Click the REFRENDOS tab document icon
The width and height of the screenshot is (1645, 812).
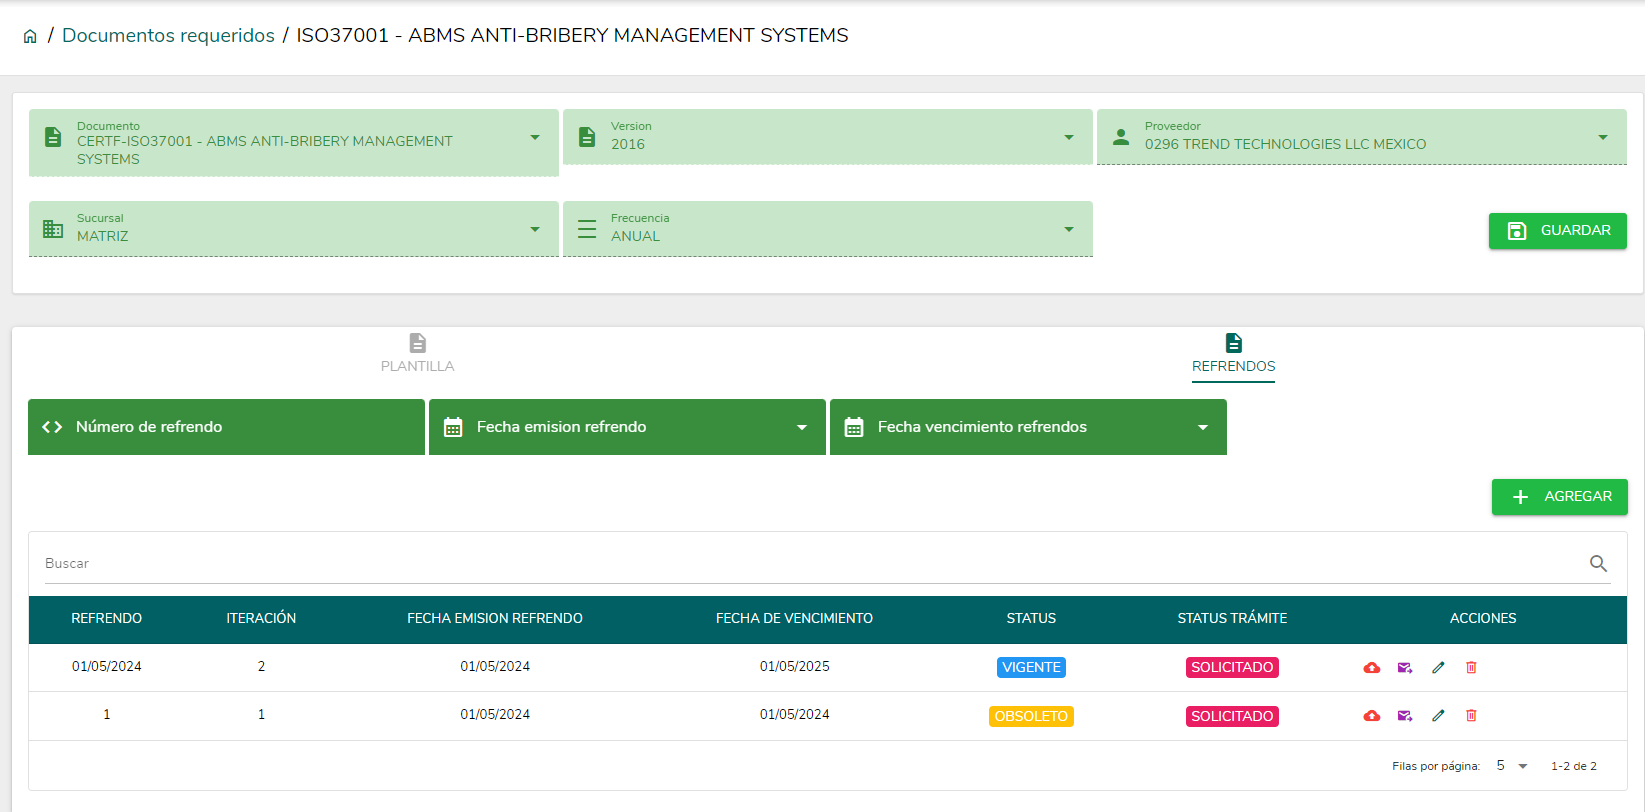tap(1234, 343)
